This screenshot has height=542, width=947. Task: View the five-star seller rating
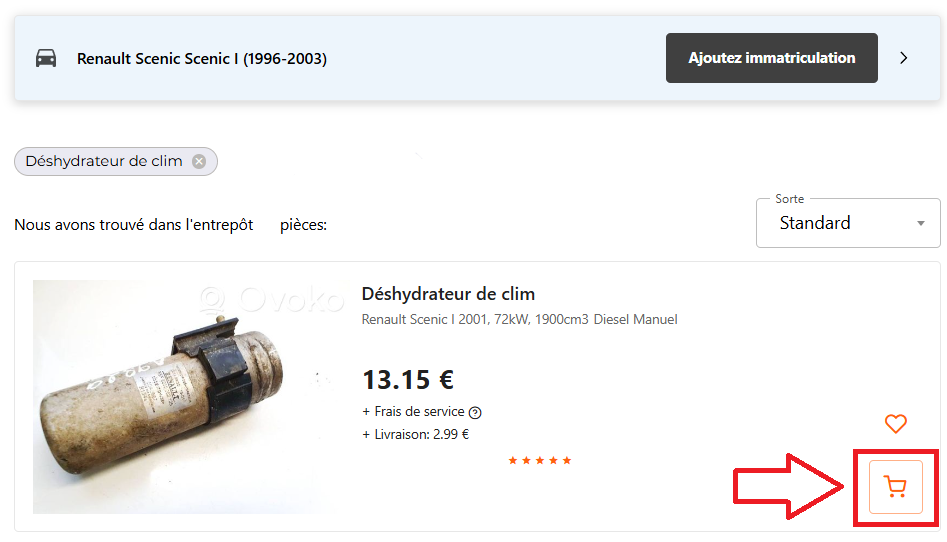(539, 460)
